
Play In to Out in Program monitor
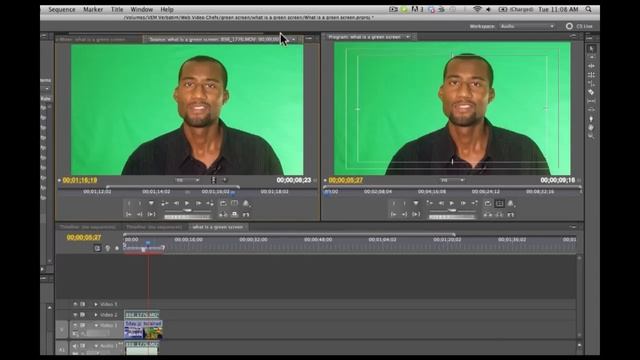point(416,214)
